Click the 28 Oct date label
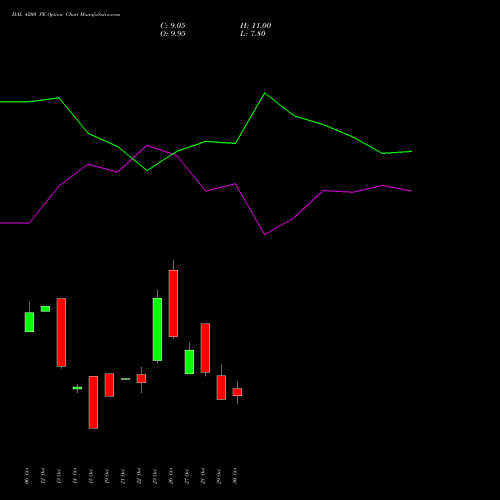The image size is (500, 500). tap(203, 476)
